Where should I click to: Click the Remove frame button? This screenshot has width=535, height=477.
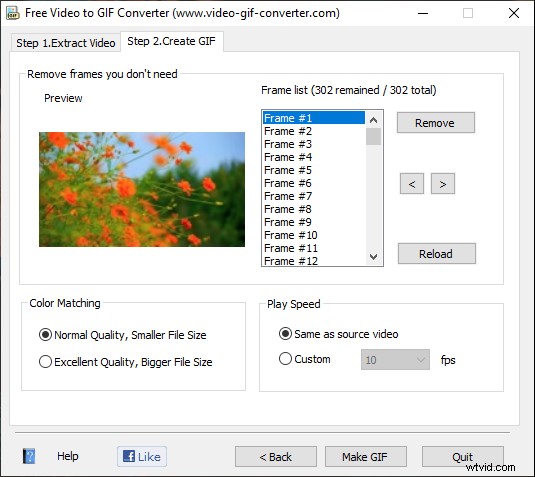click(x=436, y=122)
